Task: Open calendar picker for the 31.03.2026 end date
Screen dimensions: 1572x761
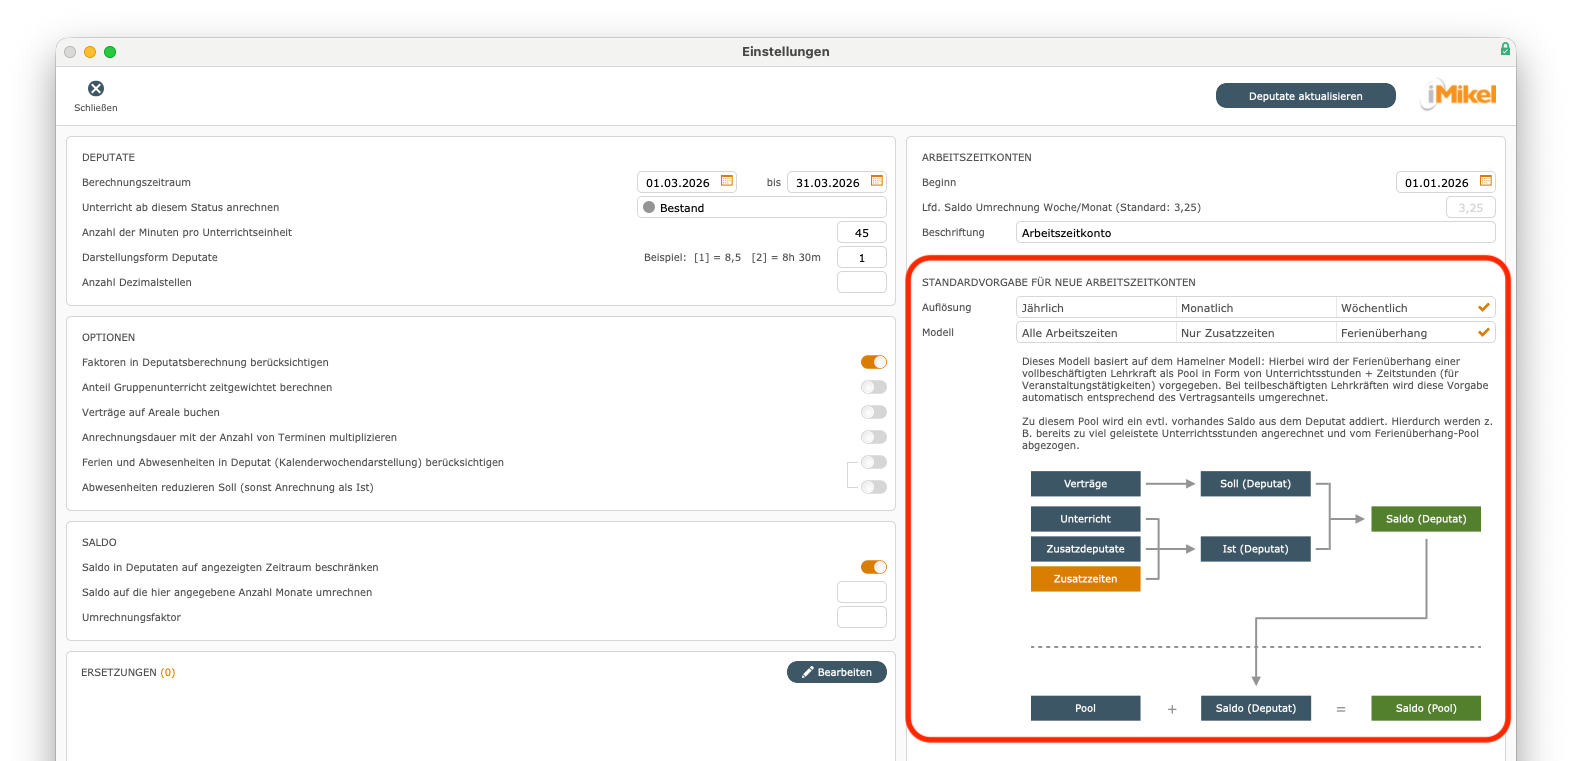Action: pos(877,181)
